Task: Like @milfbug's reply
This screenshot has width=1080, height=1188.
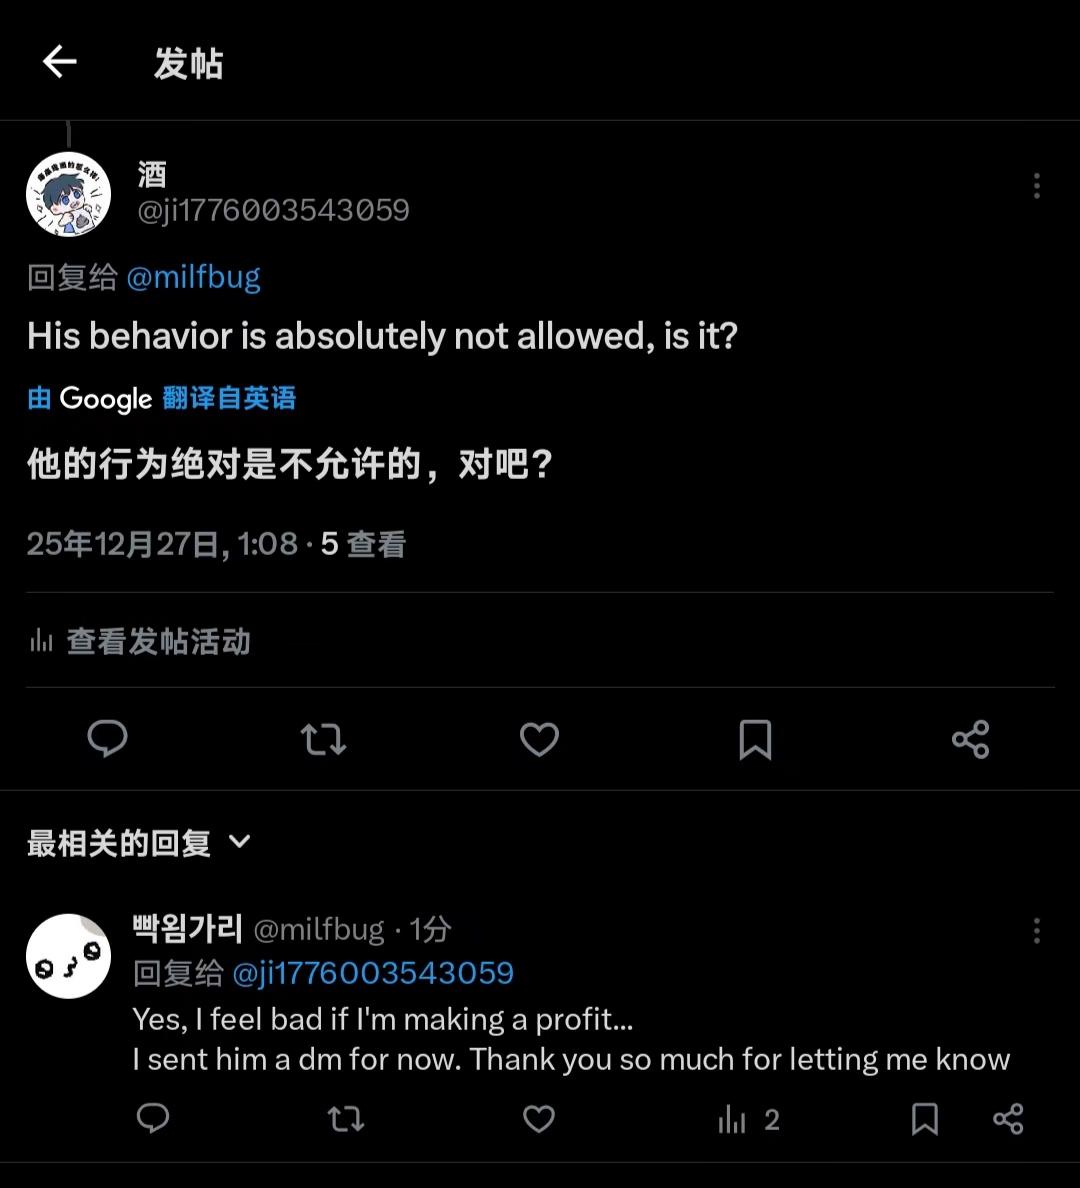Action: [x=539, y=1118]
